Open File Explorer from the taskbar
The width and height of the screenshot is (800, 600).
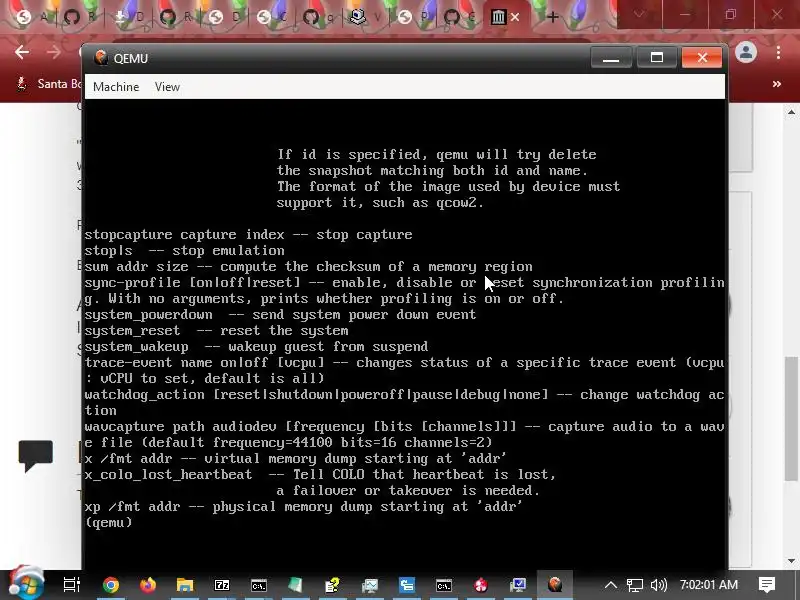coord(185,585)
